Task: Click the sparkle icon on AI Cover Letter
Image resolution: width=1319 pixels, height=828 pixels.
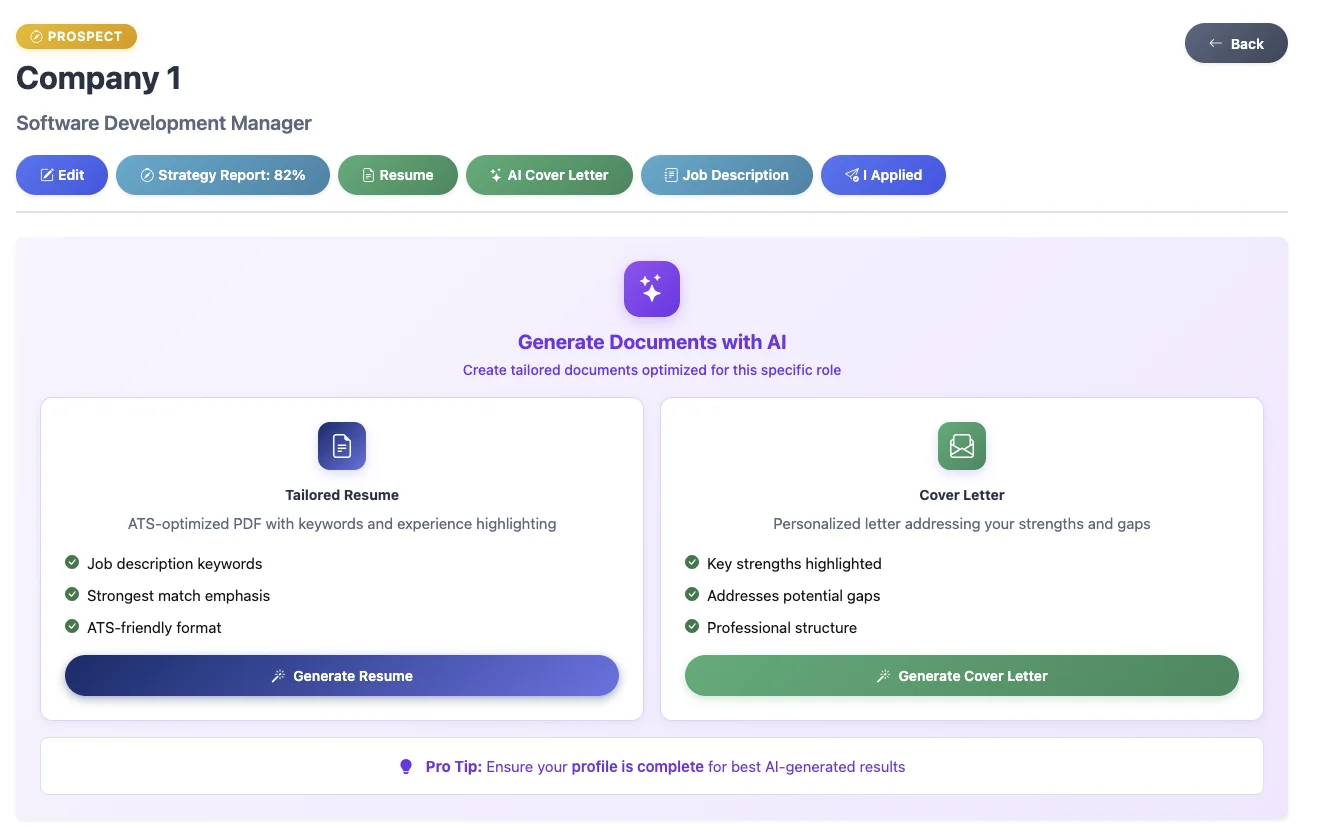Action: click(x=495, y=175)
